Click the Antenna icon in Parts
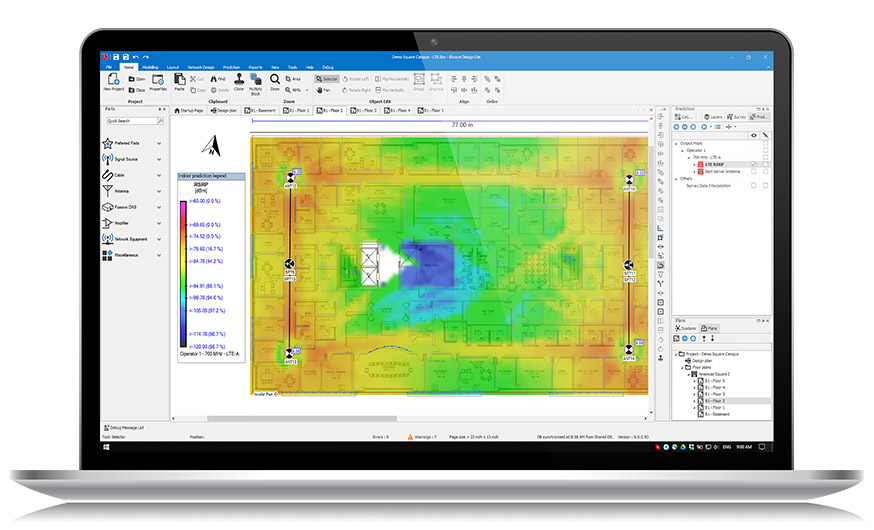 108,191
